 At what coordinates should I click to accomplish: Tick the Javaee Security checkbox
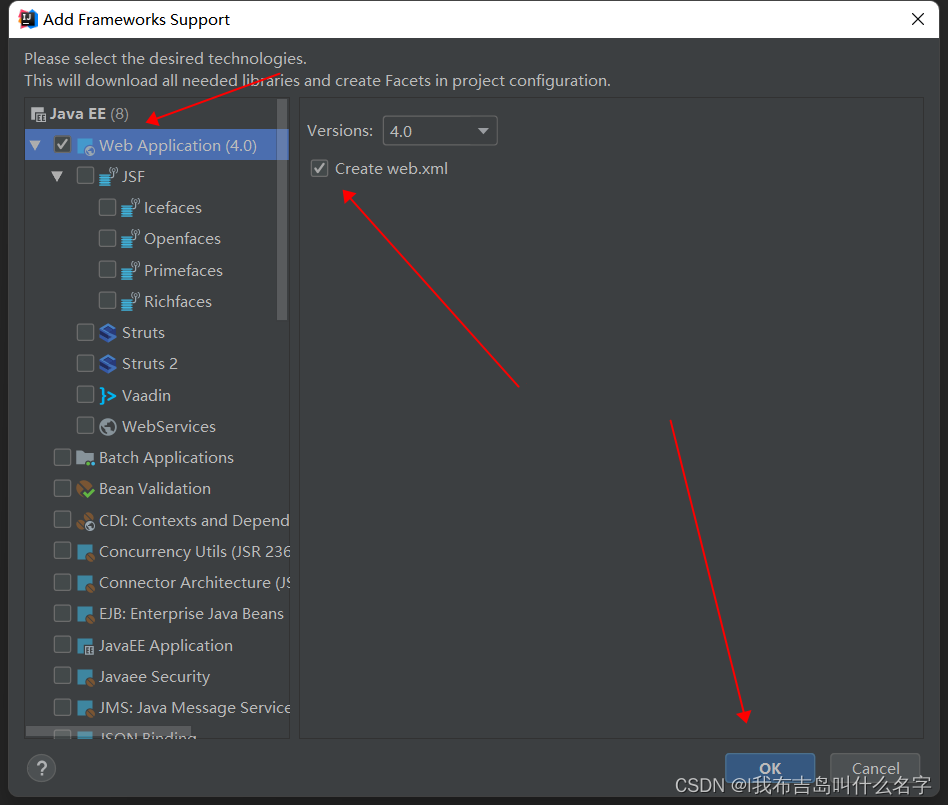(x=62, y=675)
